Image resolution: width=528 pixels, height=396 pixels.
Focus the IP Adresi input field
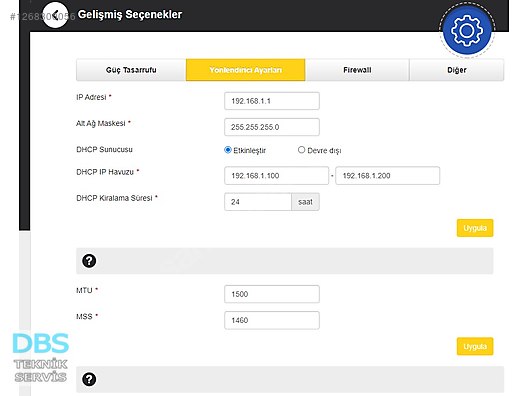(272, 101)
